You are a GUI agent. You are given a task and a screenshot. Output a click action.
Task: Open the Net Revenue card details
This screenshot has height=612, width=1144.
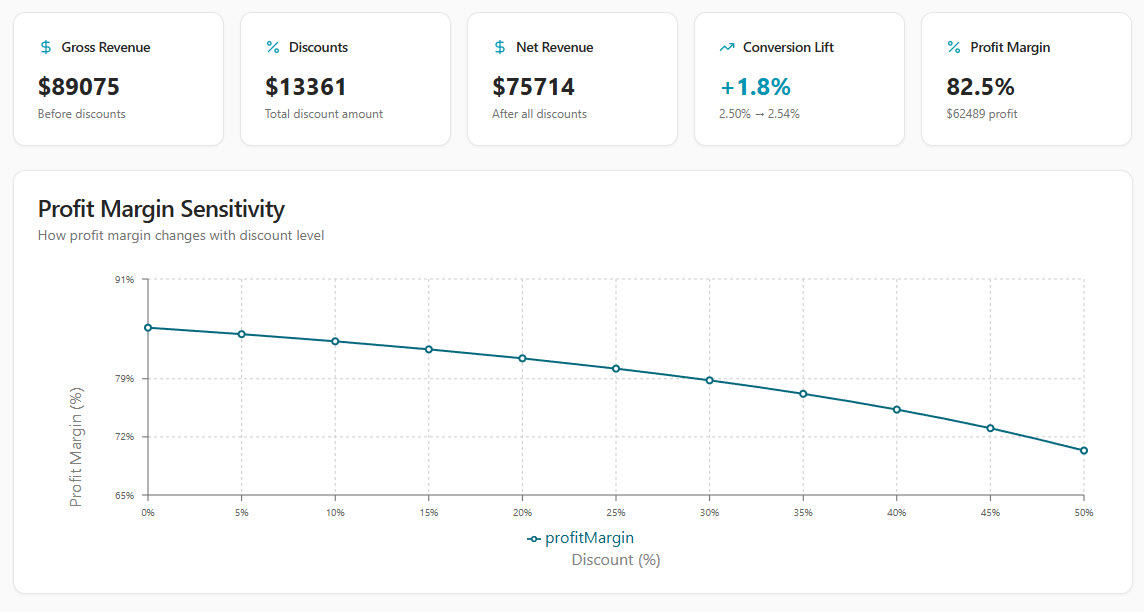tap(572, 78)
